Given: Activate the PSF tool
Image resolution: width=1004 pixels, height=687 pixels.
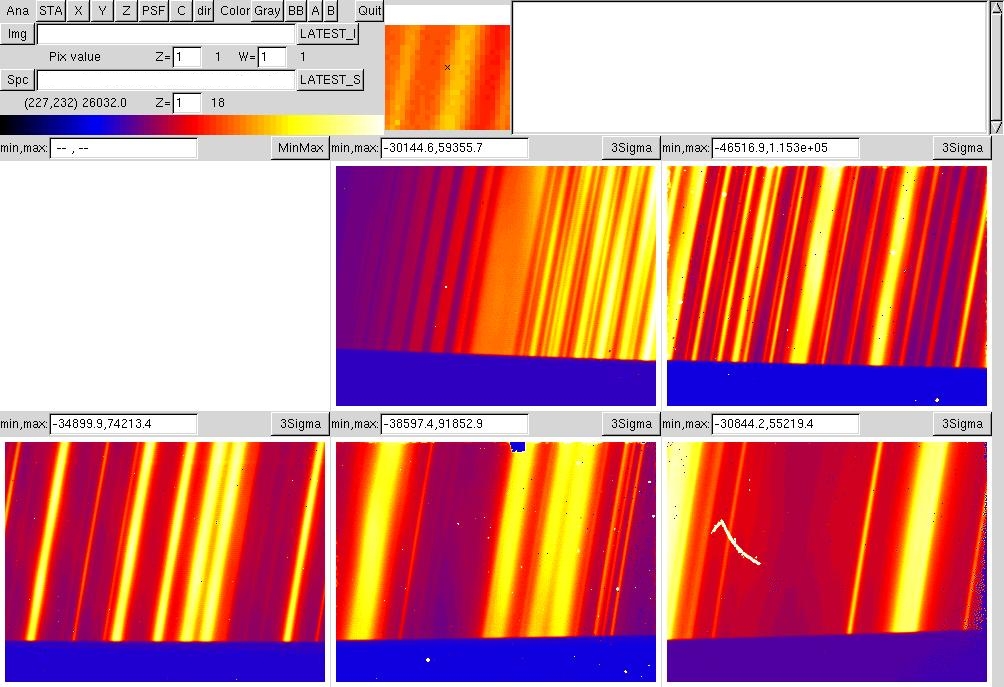Looking at the screenshot, I should pyautogui.click(x=153, y=11).
